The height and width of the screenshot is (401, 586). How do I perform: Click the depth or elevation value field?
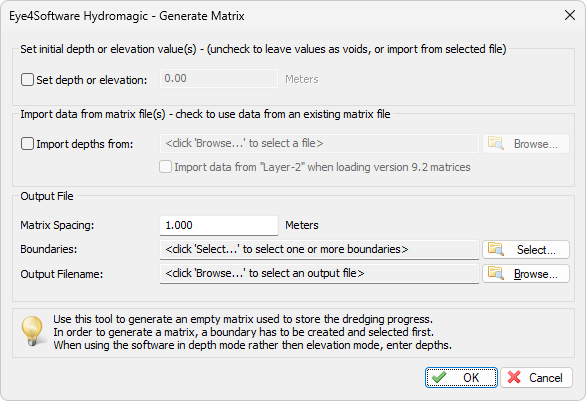coord(219,78)
